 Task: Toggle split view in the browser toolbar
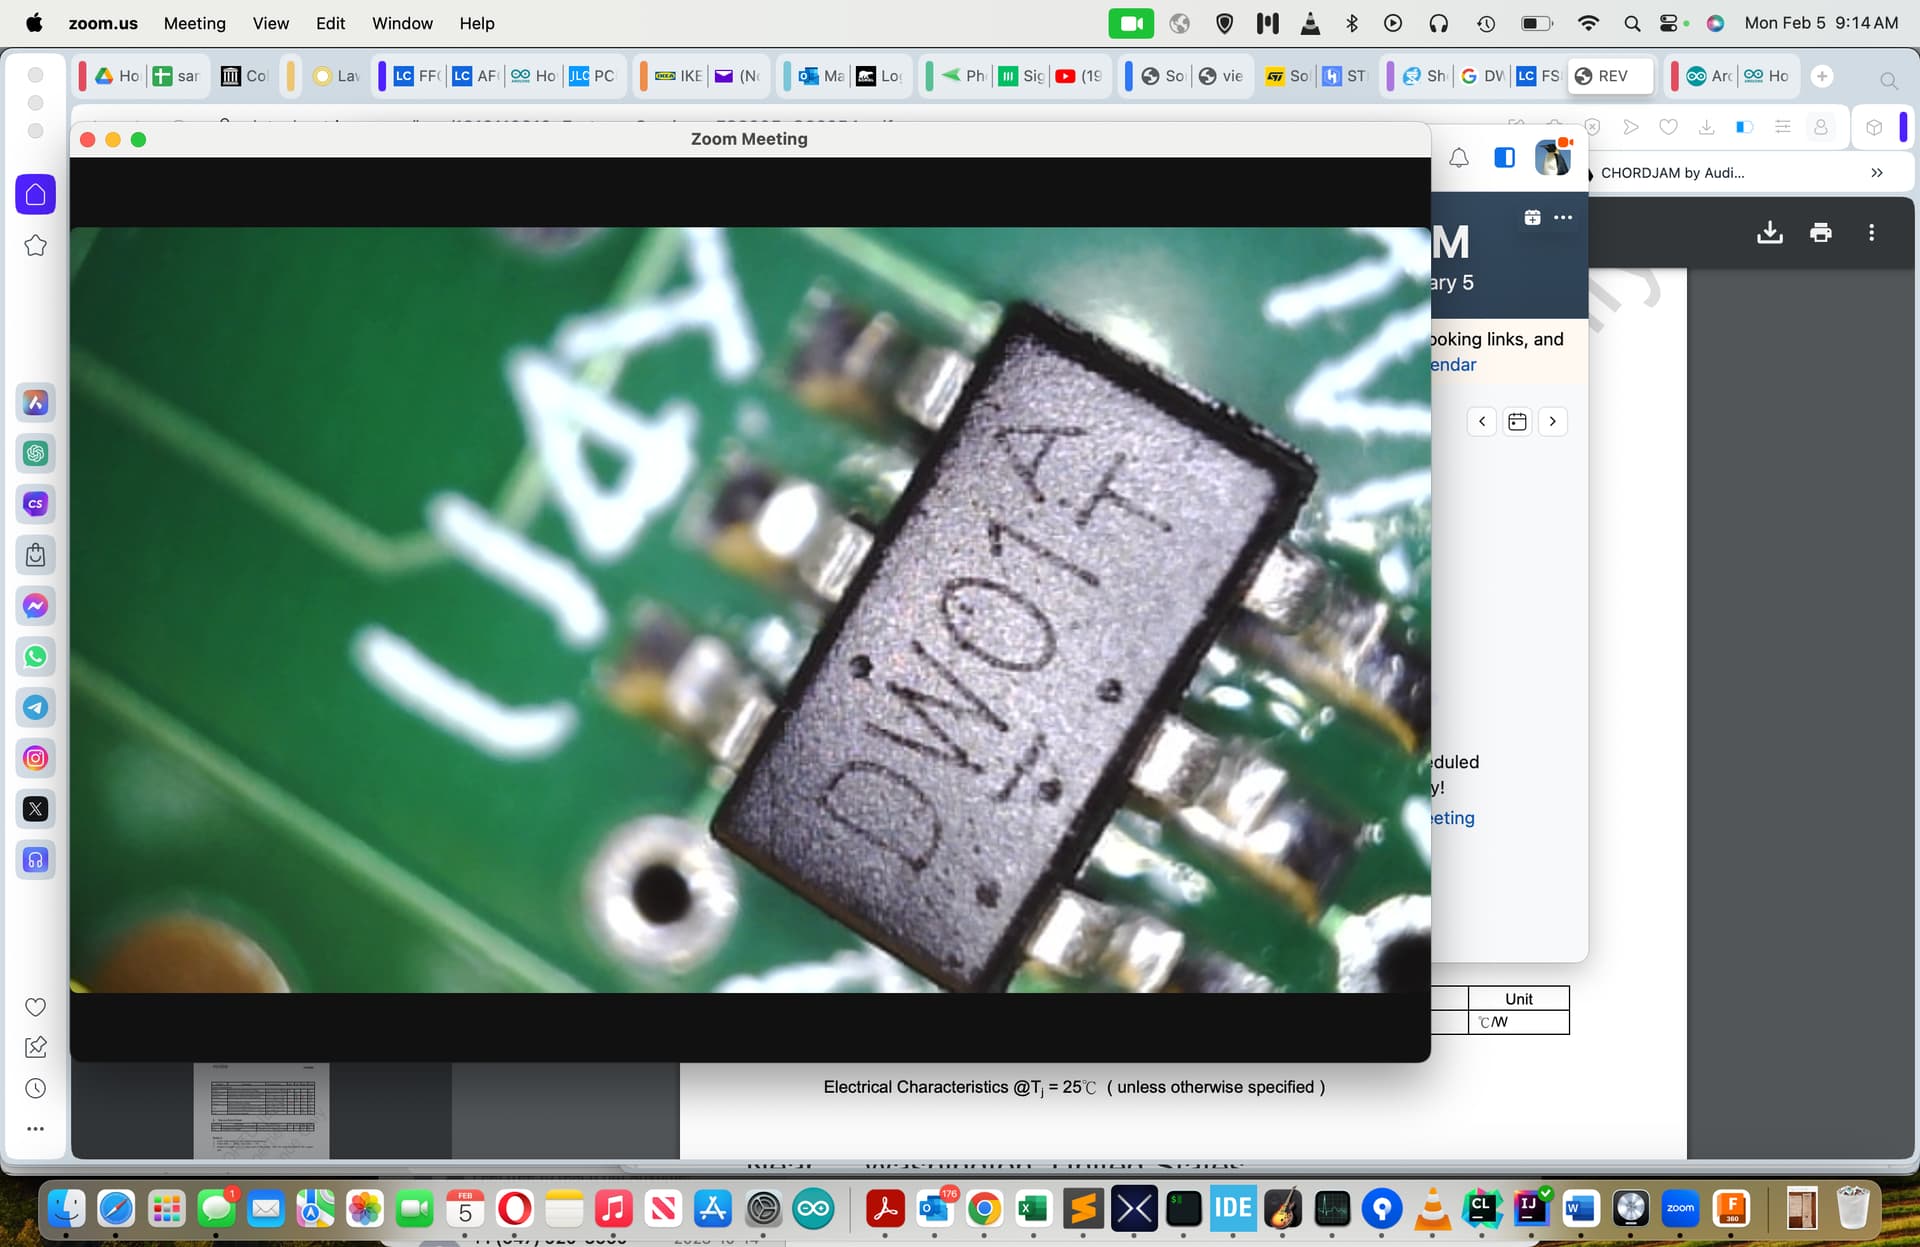pyautogui.click(x=1744, y=127)
